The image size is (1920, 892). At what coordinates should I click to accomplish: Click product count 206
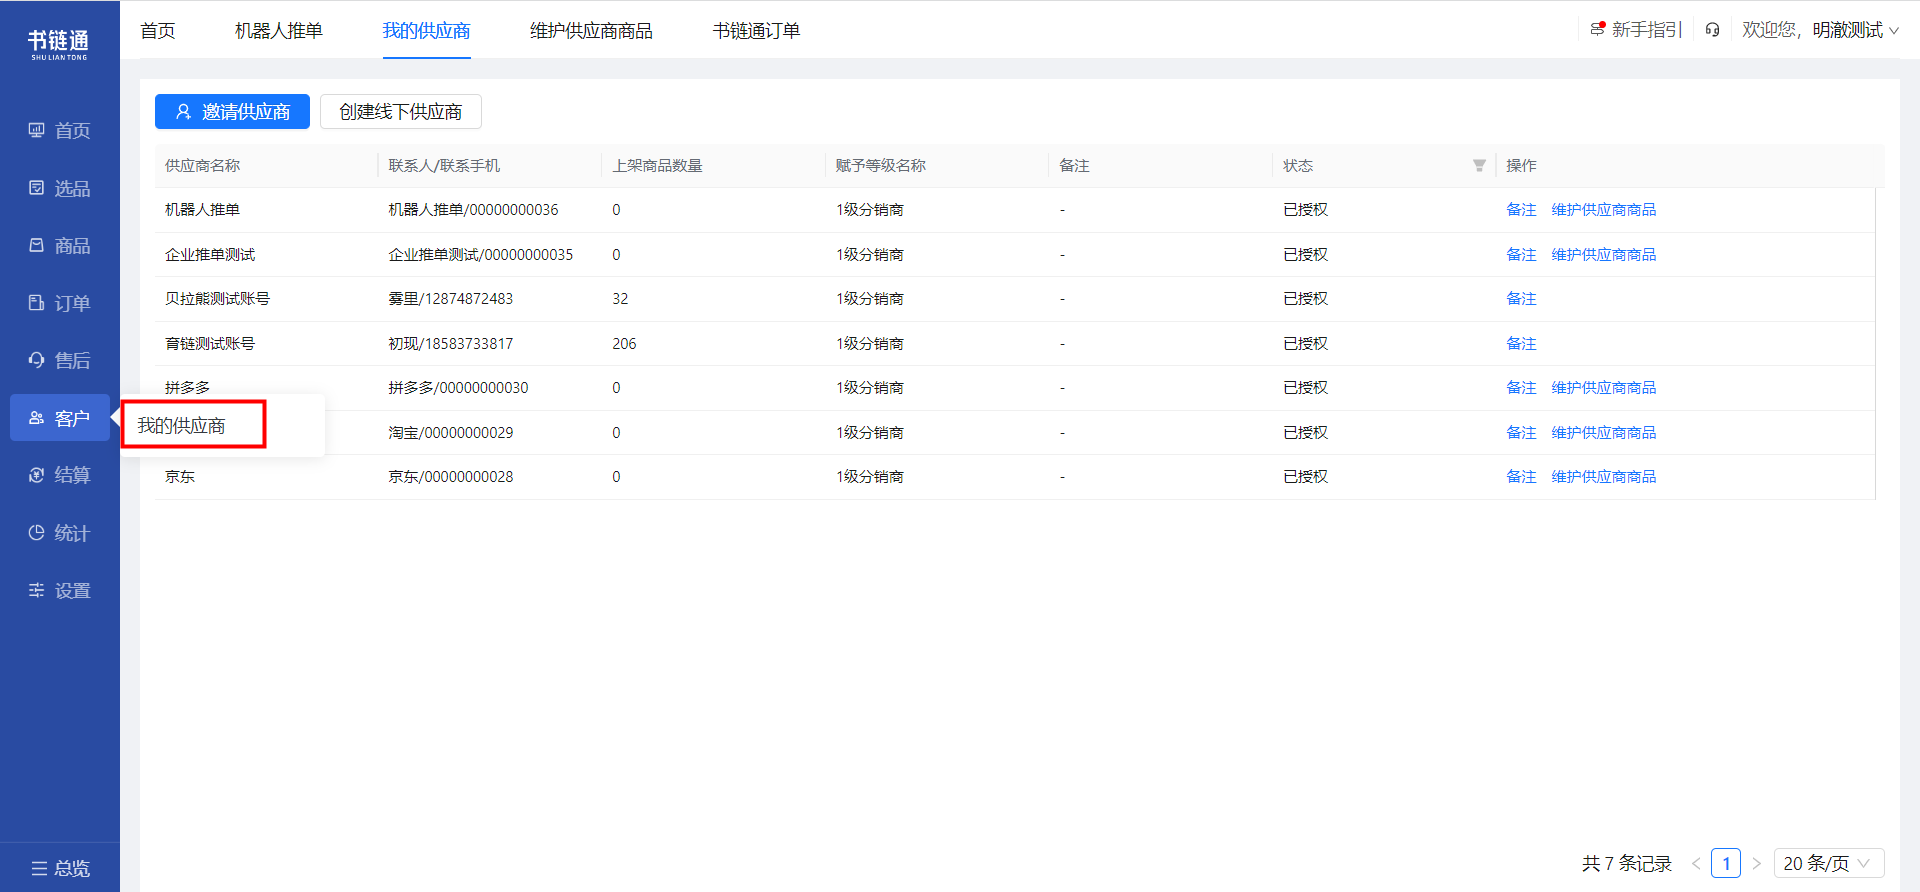(x=624, y=344)
